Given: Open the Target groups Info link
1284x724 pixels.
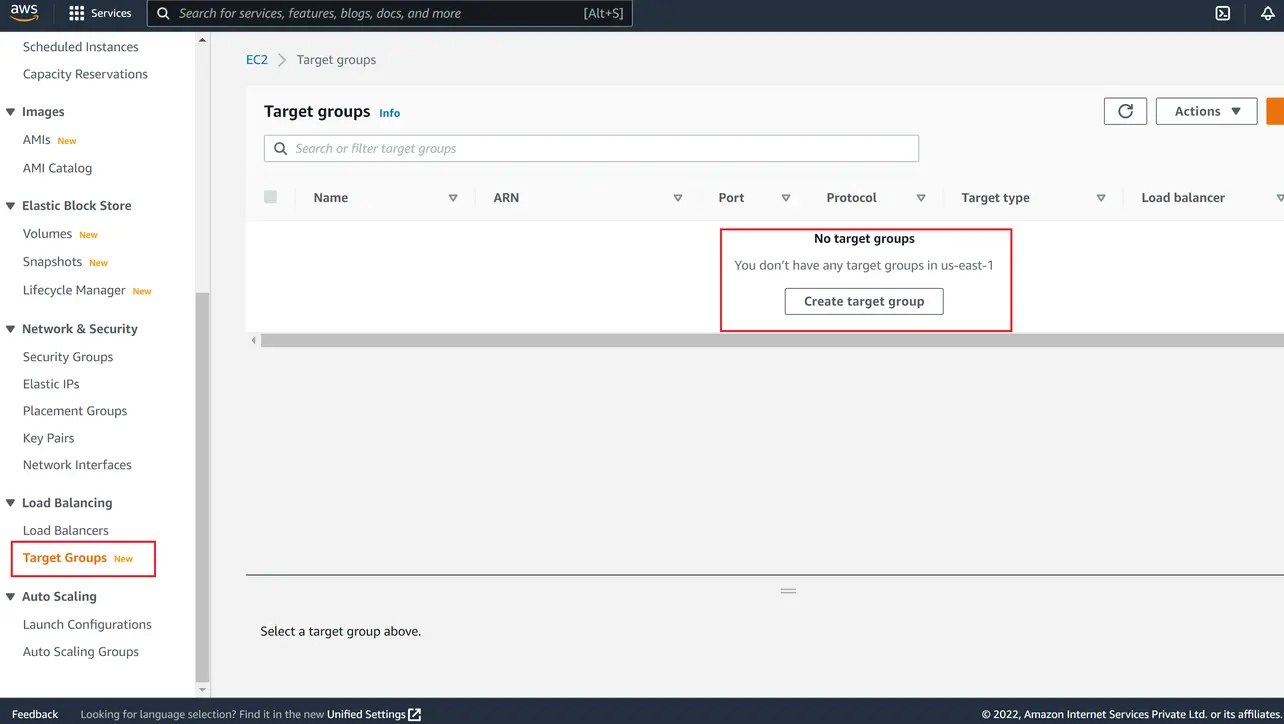Looking at the screenshot, I should click(390, 113).
